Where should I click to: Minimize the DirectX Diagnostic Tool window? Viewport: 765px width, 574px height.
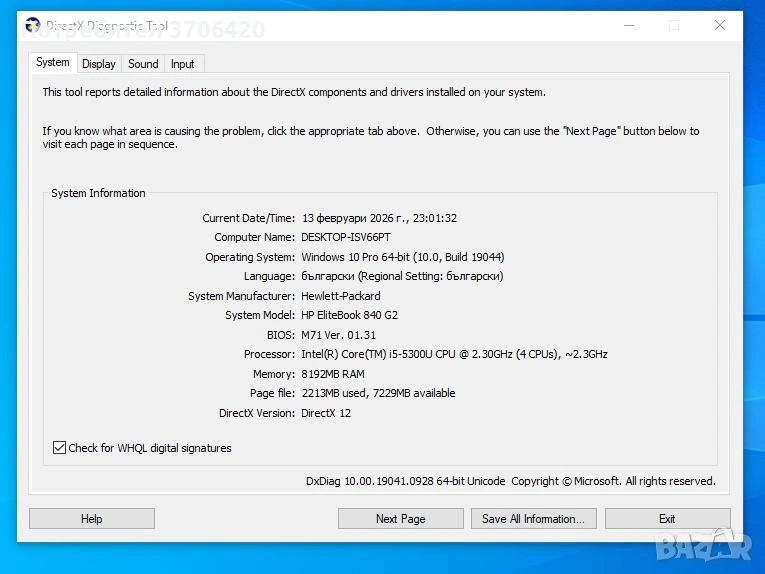pyautogui.click(x=628, y=26)
